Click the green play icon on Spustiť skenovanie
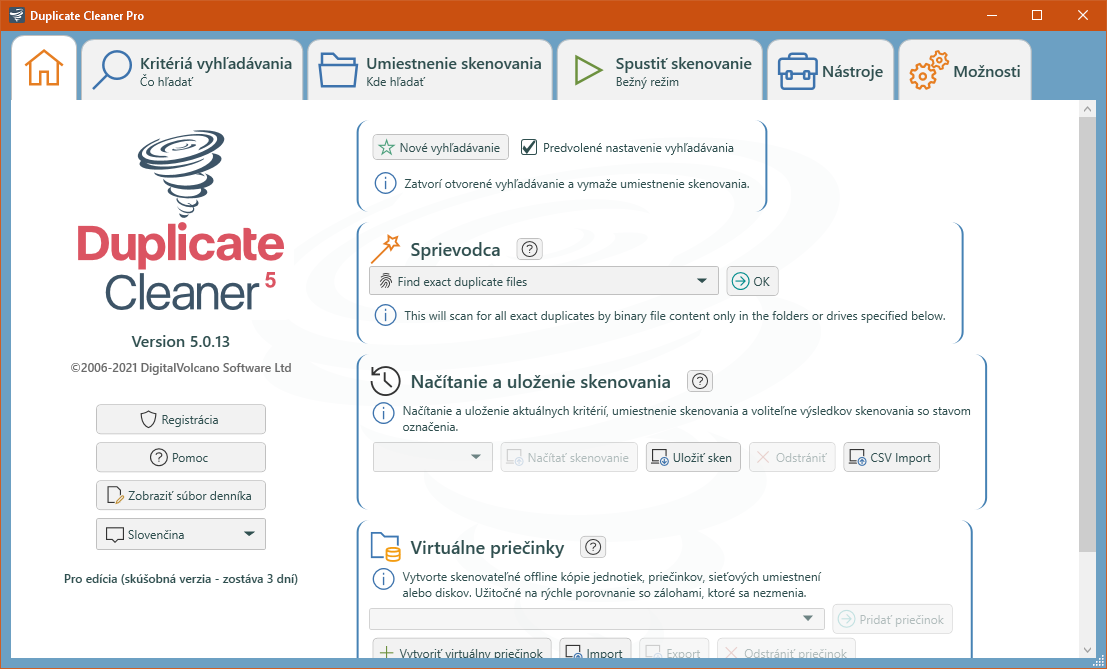This screenshot has height=669, width=1107. tap(587, 71)
